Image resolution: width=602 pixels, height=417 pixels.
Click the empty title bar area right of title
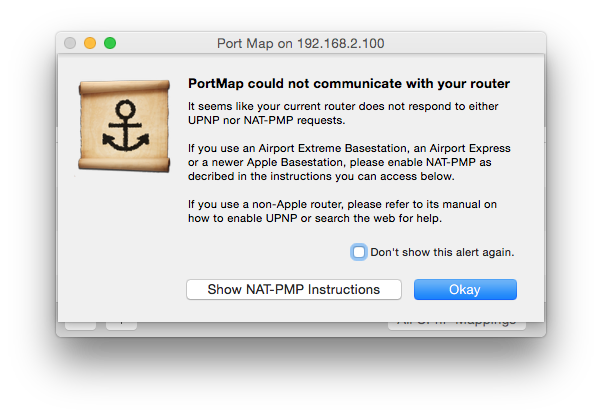[461, 43]
